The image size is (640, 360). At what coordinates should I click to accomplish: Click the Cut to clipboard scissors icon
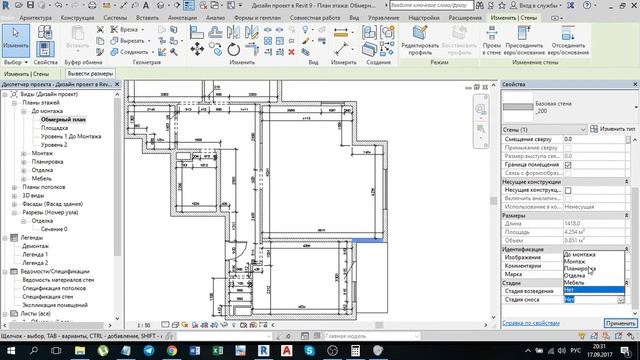[100, 30]
